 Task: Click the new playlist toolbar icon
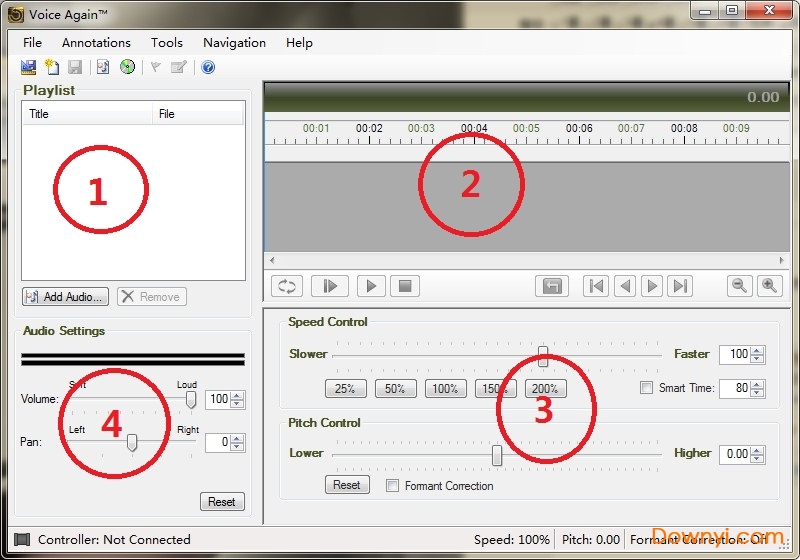52,67
